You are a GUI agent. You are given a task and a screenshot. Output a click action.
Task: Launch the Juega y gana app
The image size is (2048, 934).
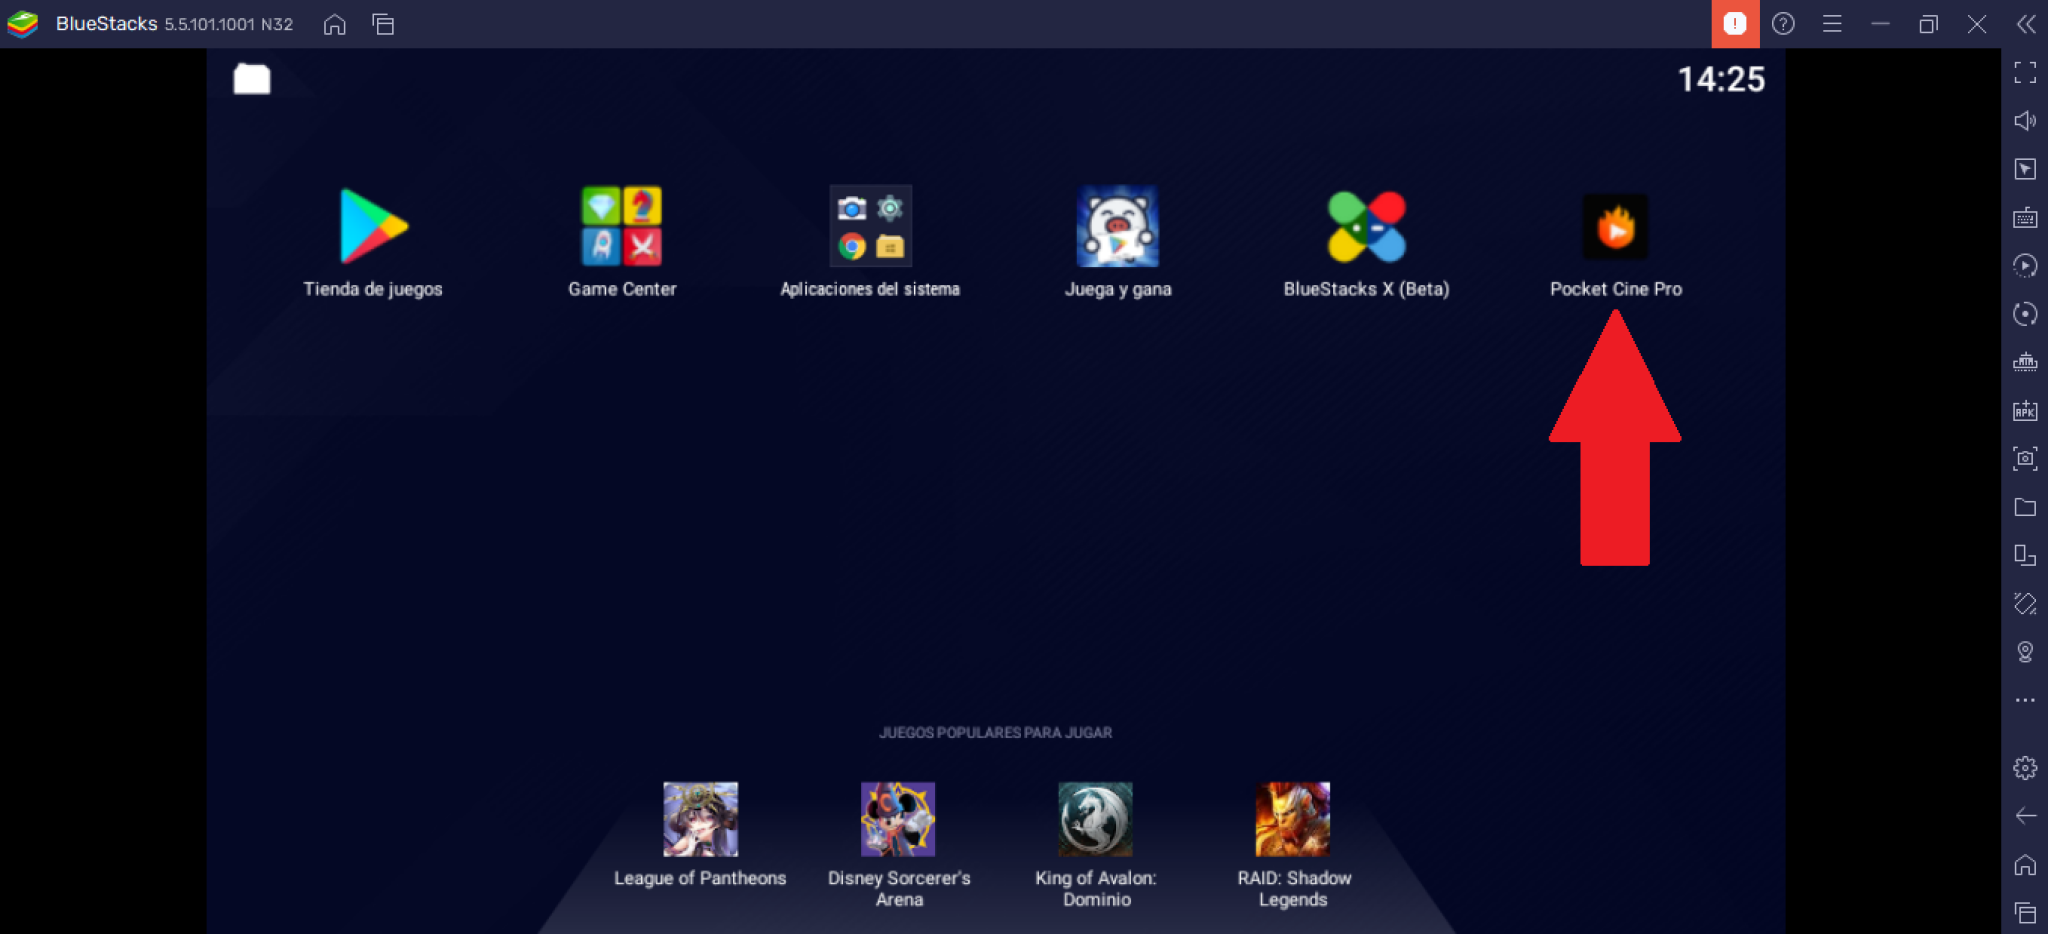click(1117, 226)
